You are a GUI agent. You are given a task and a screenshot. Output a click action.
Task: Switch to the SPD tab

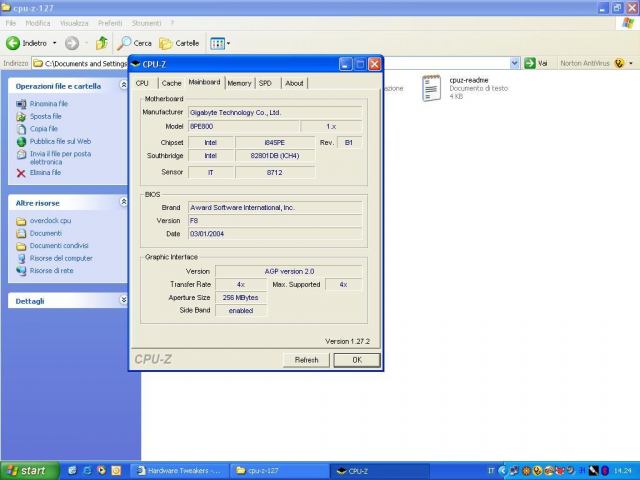point(265,83)
